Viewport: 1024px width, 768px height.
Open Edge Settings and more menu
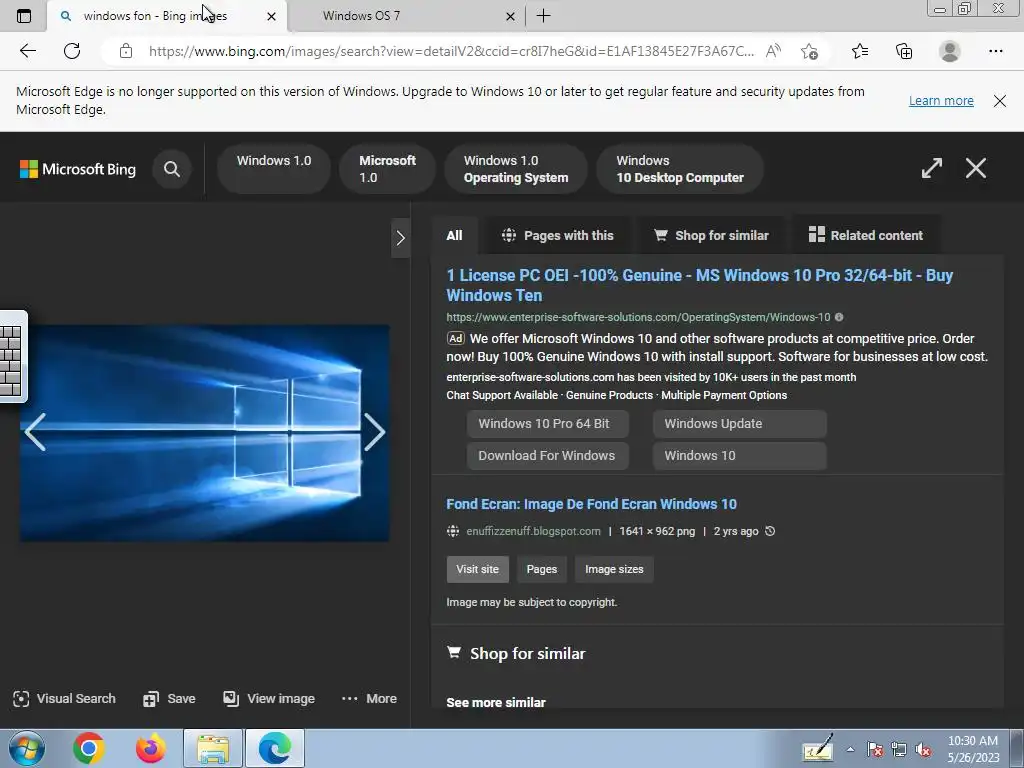995,51
